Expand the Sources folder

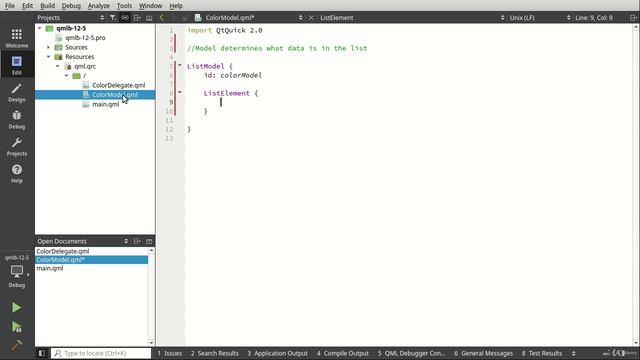coord(49,47)
